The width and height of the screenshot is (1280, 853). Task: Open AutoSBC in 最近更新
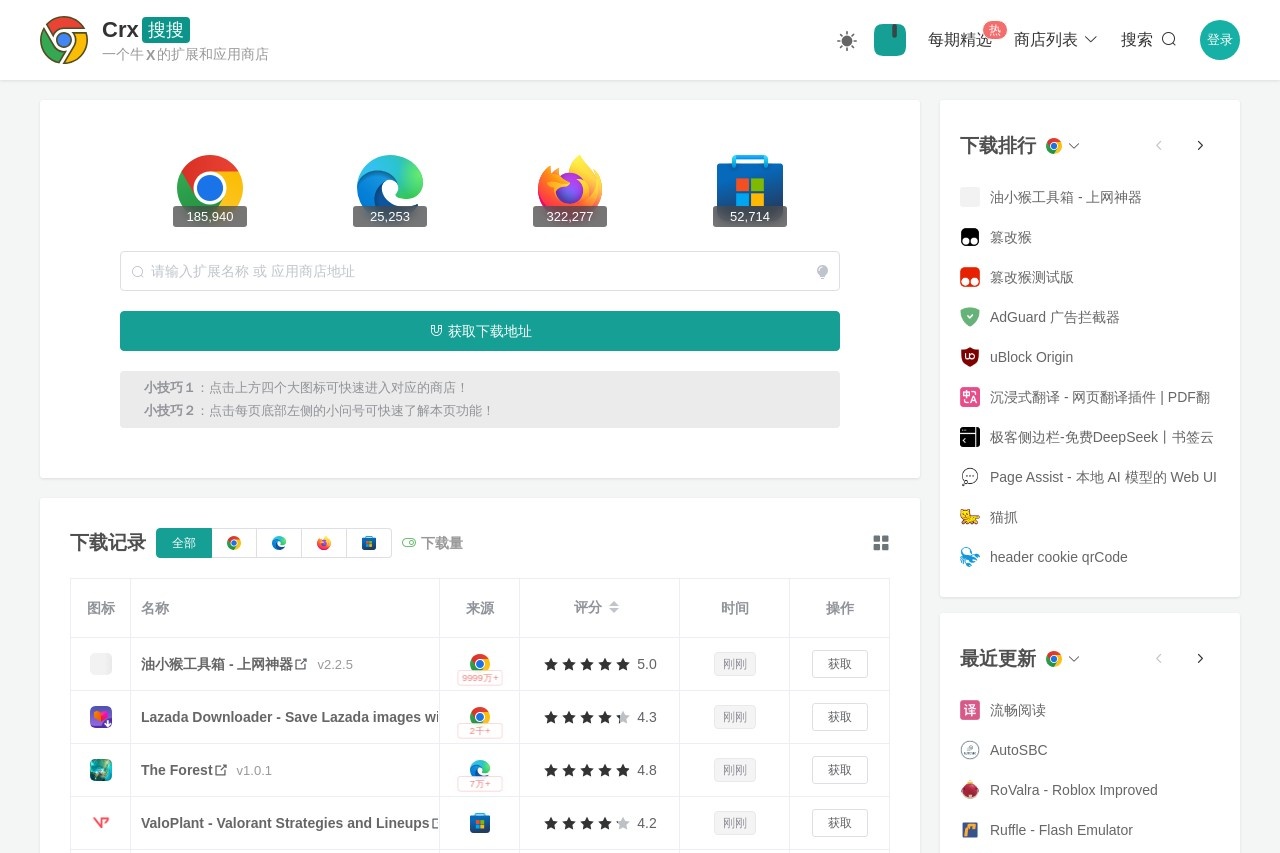1019,750
